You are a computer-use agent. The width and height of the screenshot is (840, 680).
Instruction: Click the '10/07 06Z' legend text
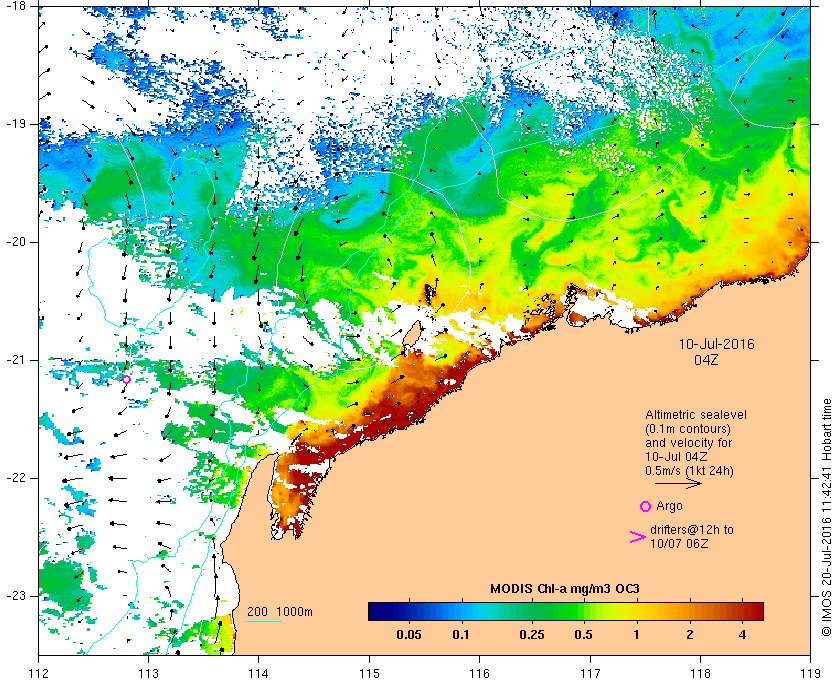point(679,543)
